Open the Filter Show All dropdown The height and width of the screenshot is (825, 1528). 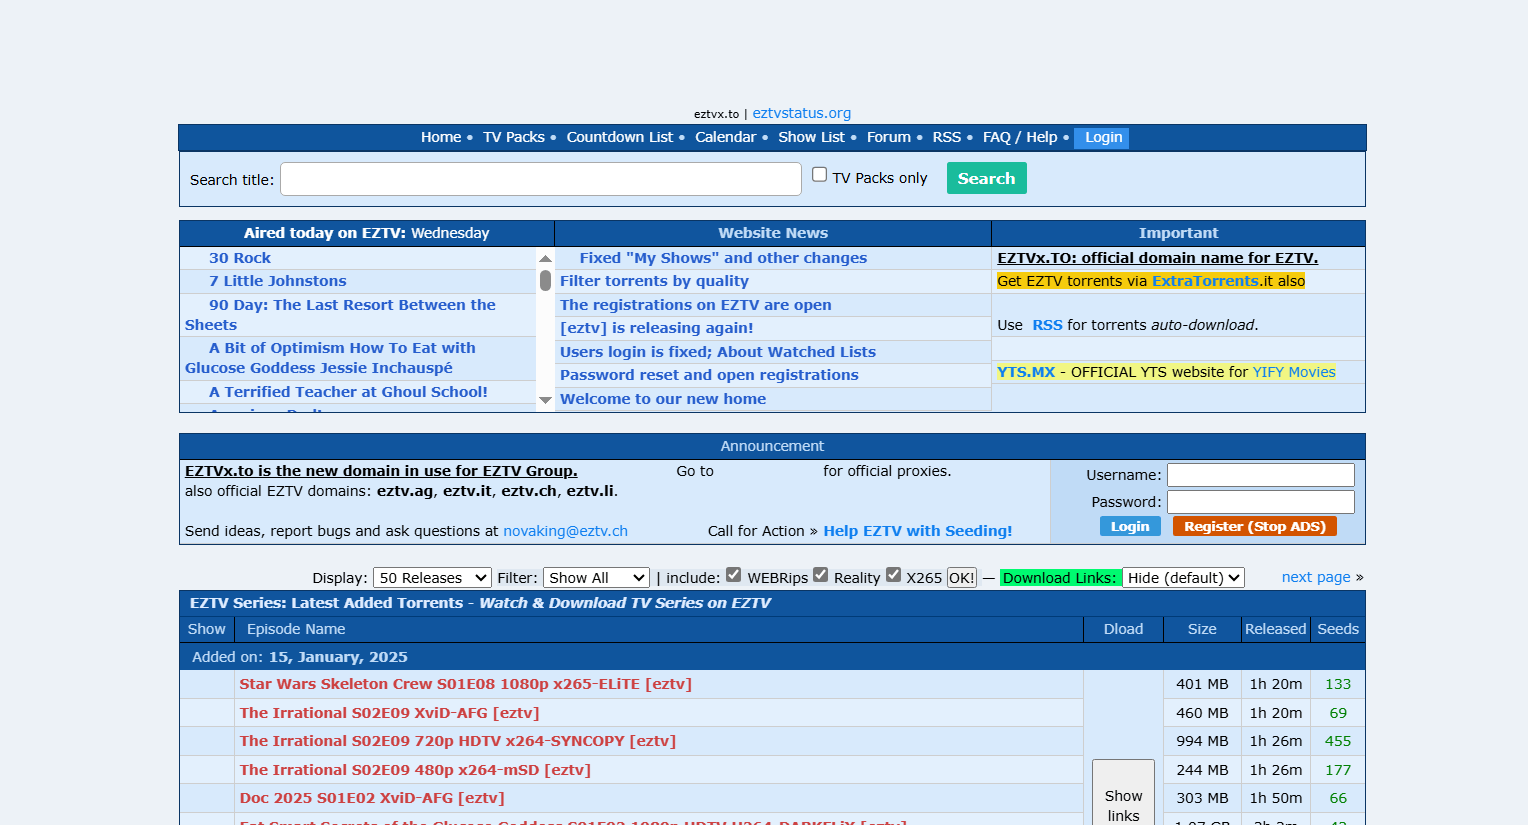[x=596, y=578]
